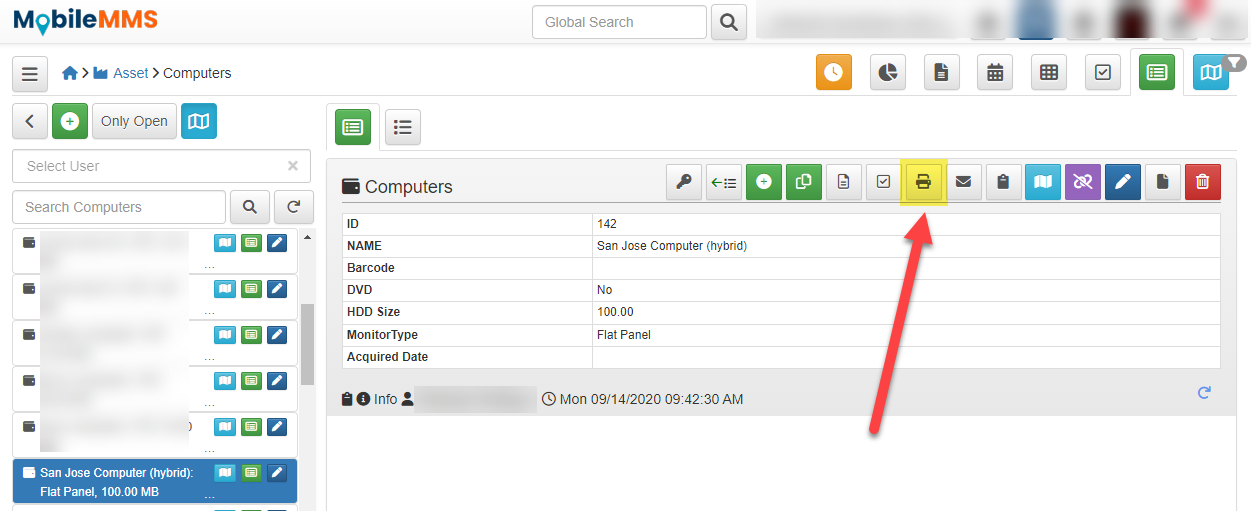Switch to the bulleted list tab
The height and width of the screenshot is (511, 1251).
tap(403, 127)
